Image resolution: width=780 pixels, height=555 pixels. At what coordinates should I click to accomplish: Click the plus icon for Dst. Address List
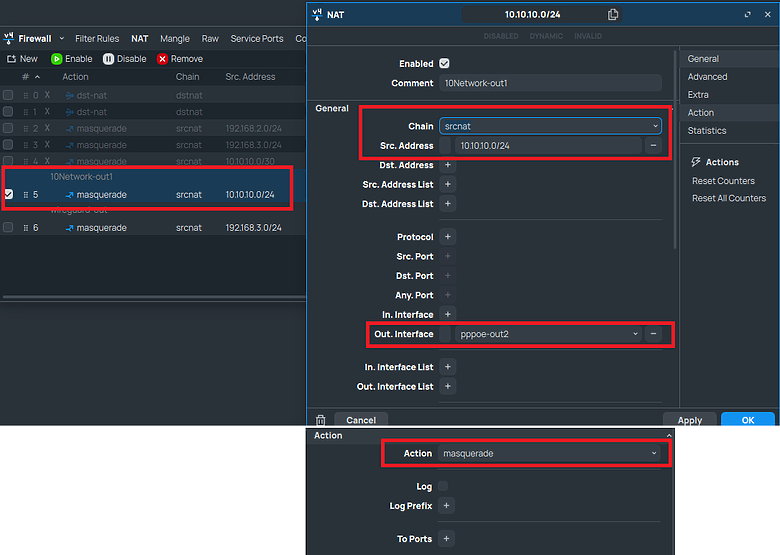[x=448, y=204]
